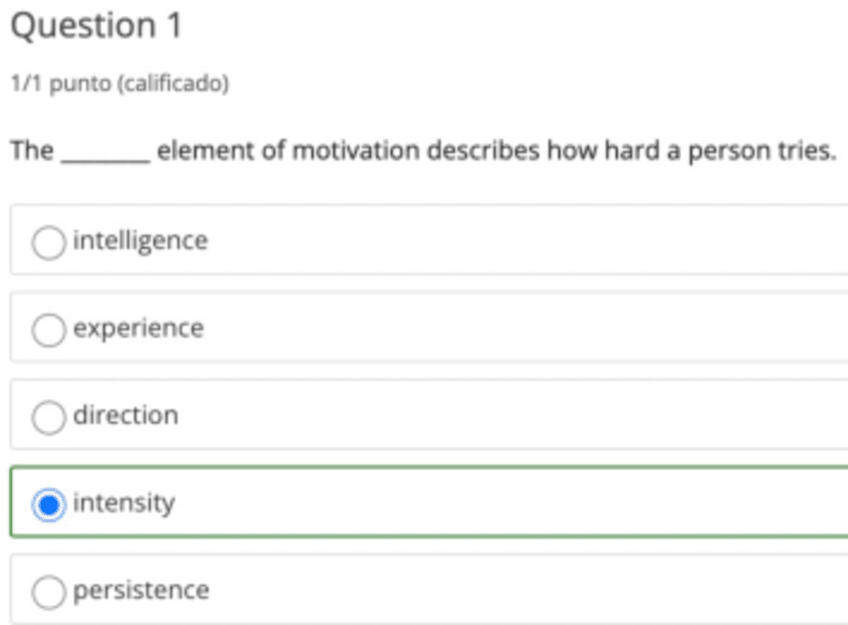Choose the direction radio button
Image resolution: width=848 pixels, height=625 pixels.
47,416
